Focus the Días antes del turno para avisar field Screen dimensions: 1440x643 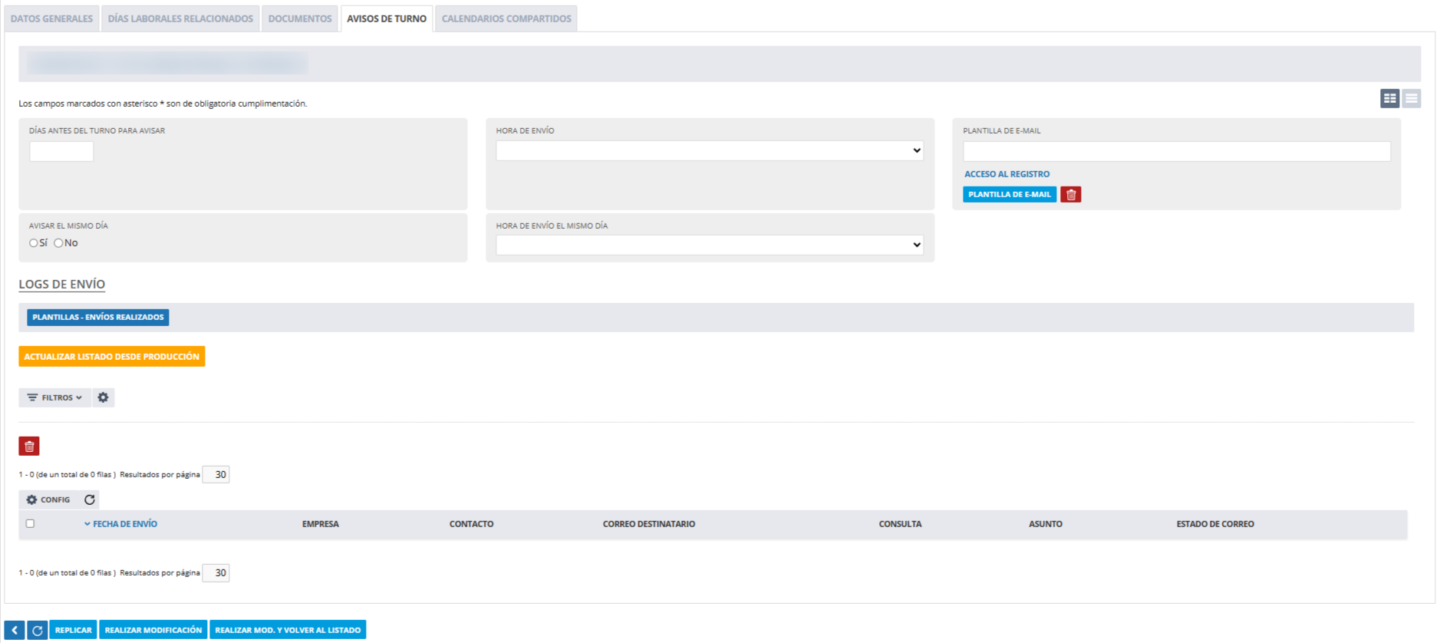coord(61,151)
